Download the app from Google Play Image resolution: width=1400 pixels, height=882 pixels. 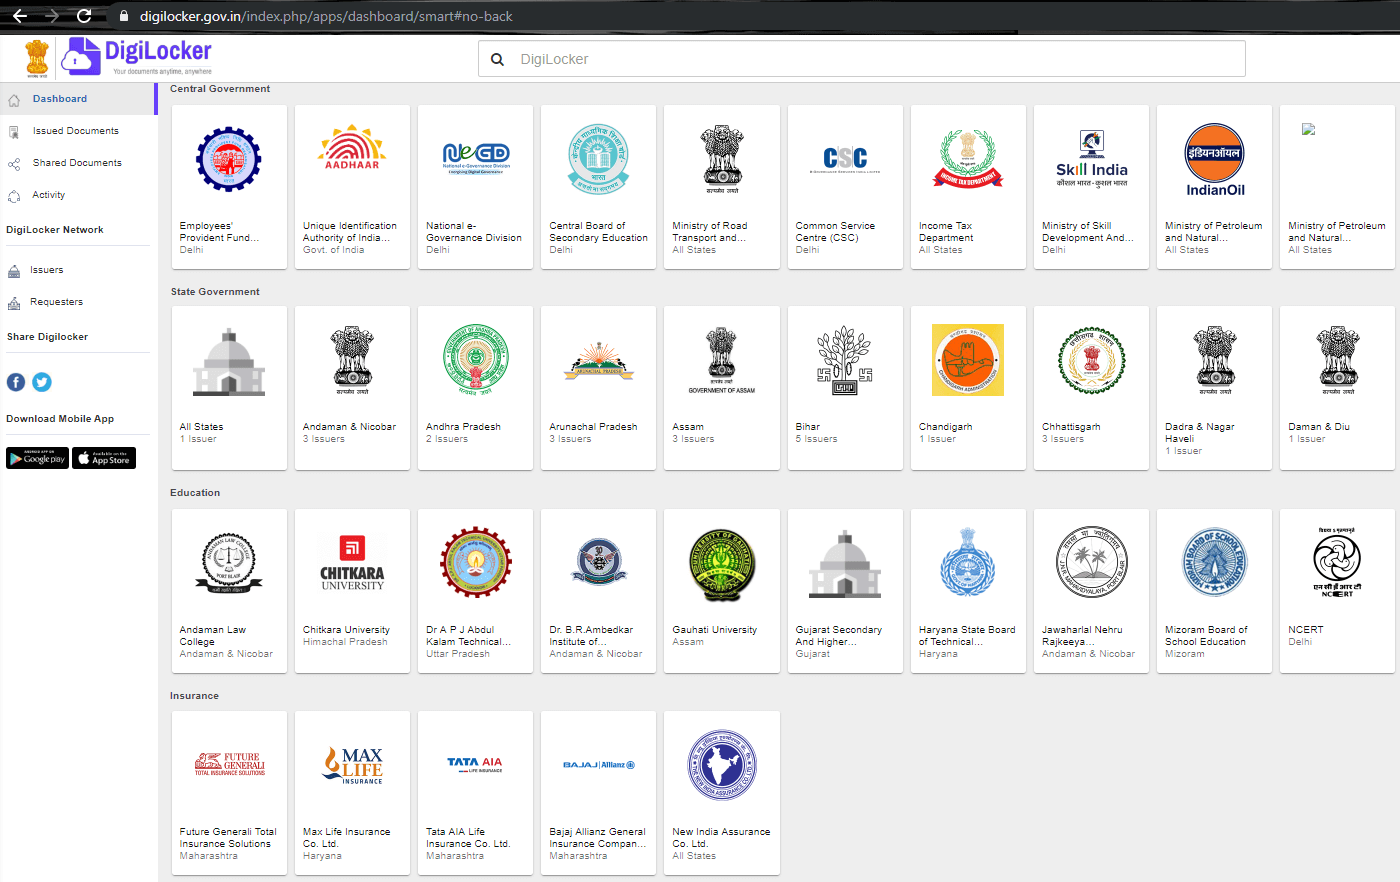click(x=36, y=457)
